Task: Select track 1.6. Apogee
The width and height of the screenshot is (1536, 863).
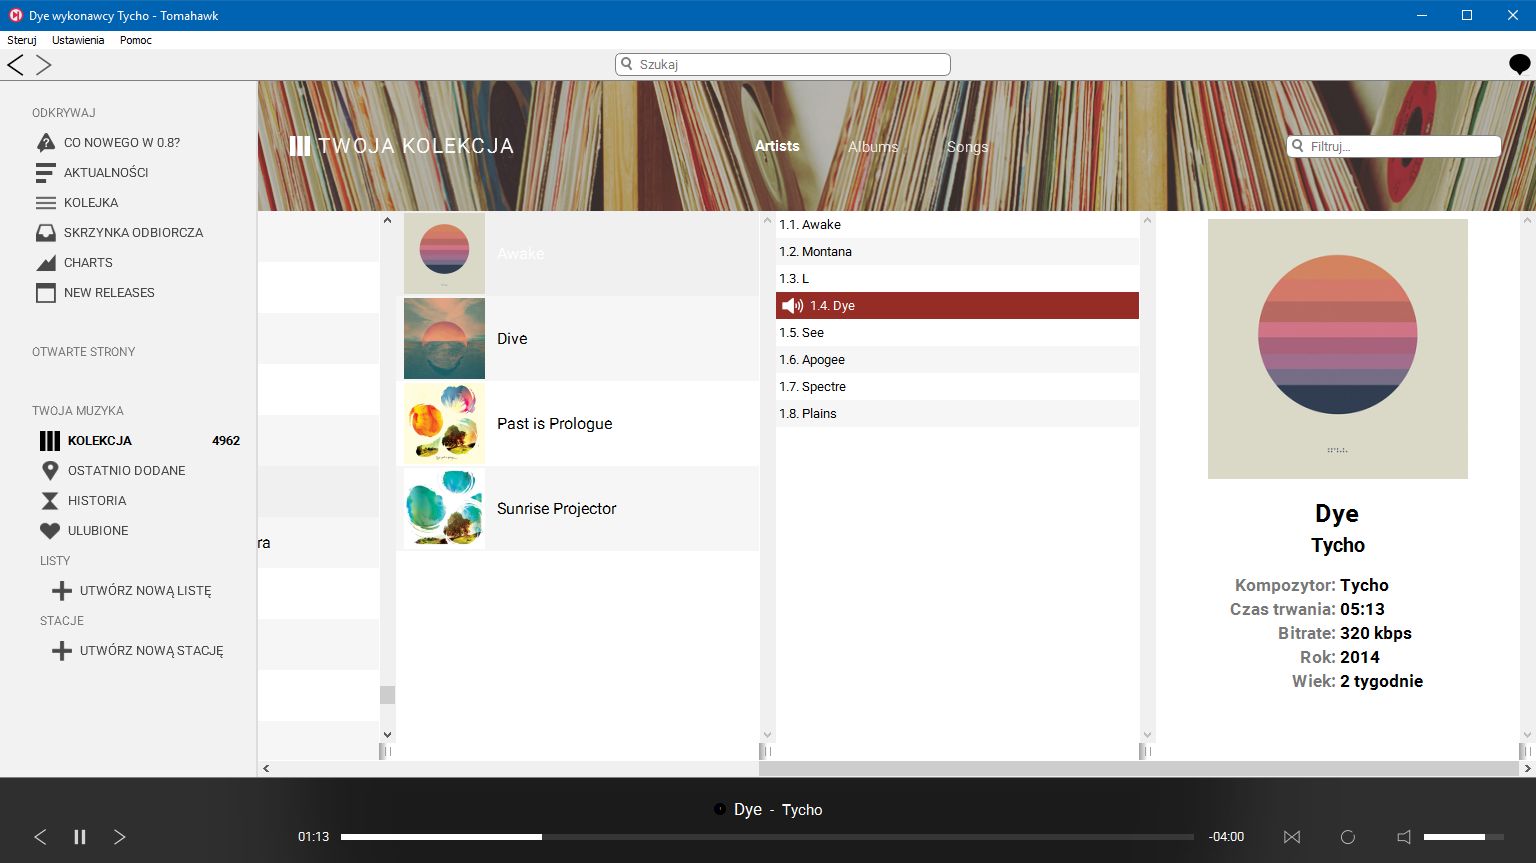Action: pyautogui.click(x=957, y=359)
